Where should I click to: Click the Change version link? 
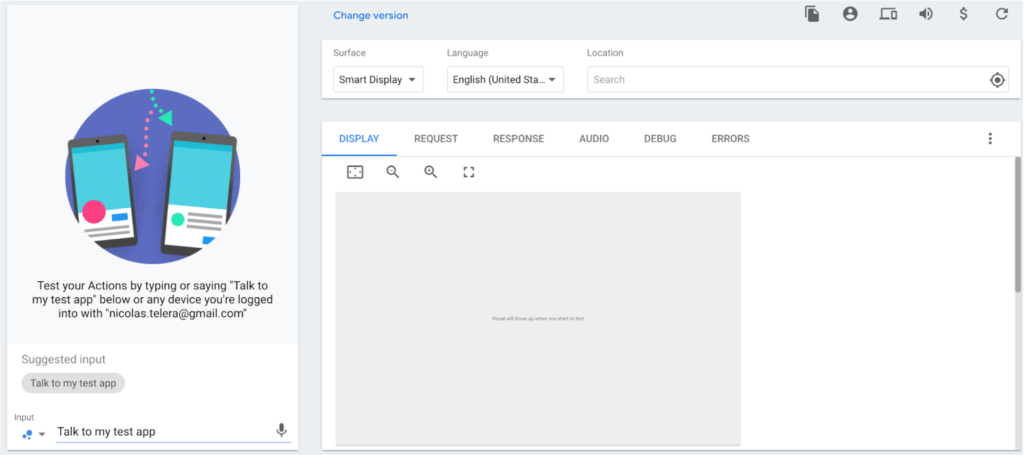[x=370, y=15]
